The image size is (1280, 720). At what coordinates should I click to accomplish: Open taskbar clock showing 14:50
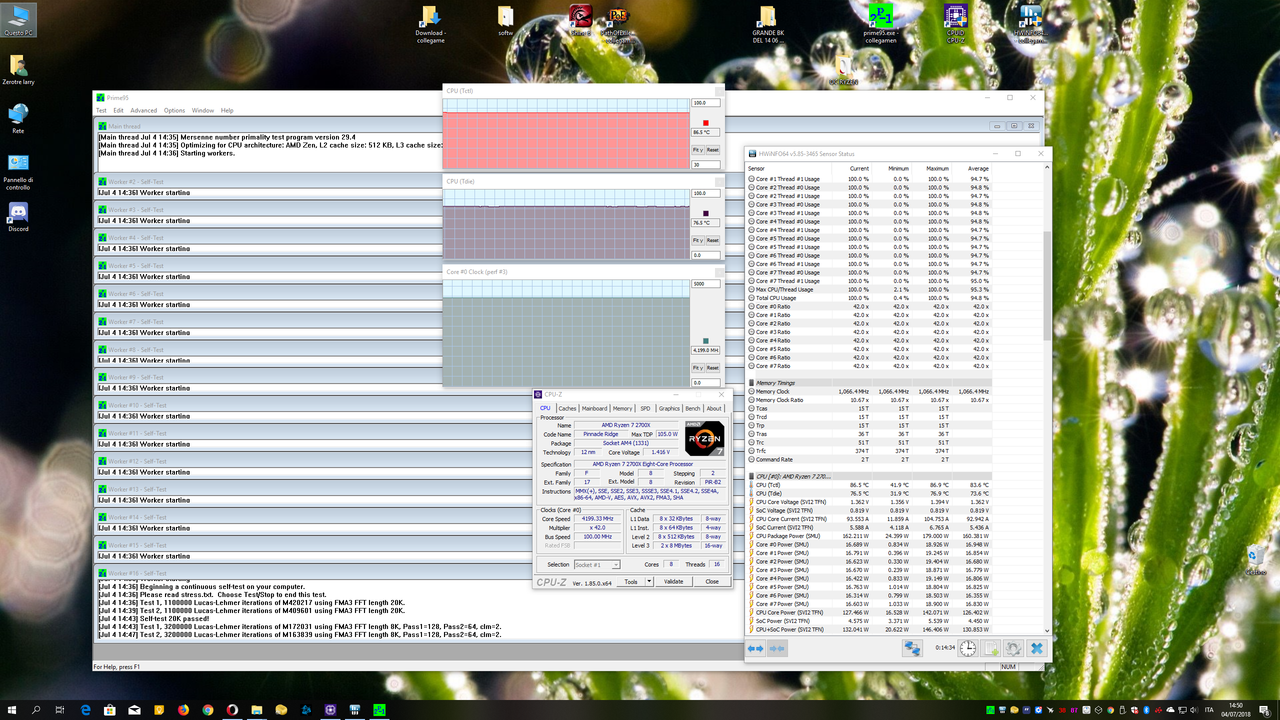1237,709
